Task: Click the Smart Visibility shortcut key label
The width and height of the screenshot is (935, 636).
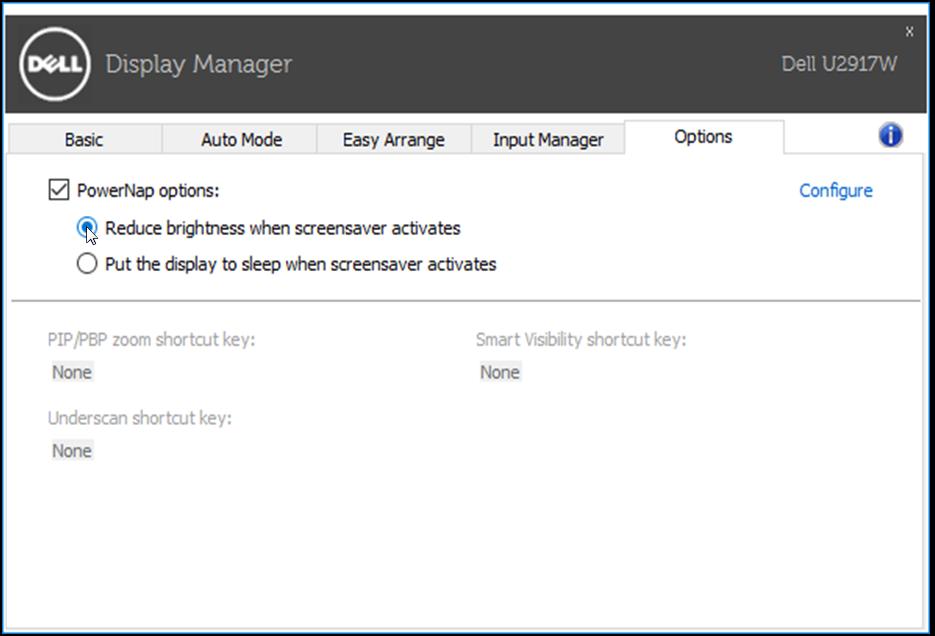Action: [581, 340]
